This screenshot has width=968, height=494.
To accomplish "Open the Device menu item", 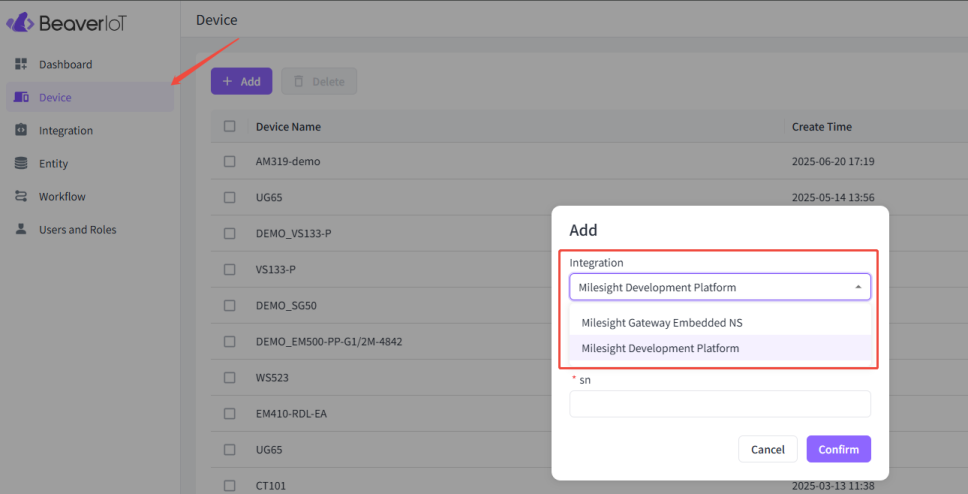I will coord(90,97).
